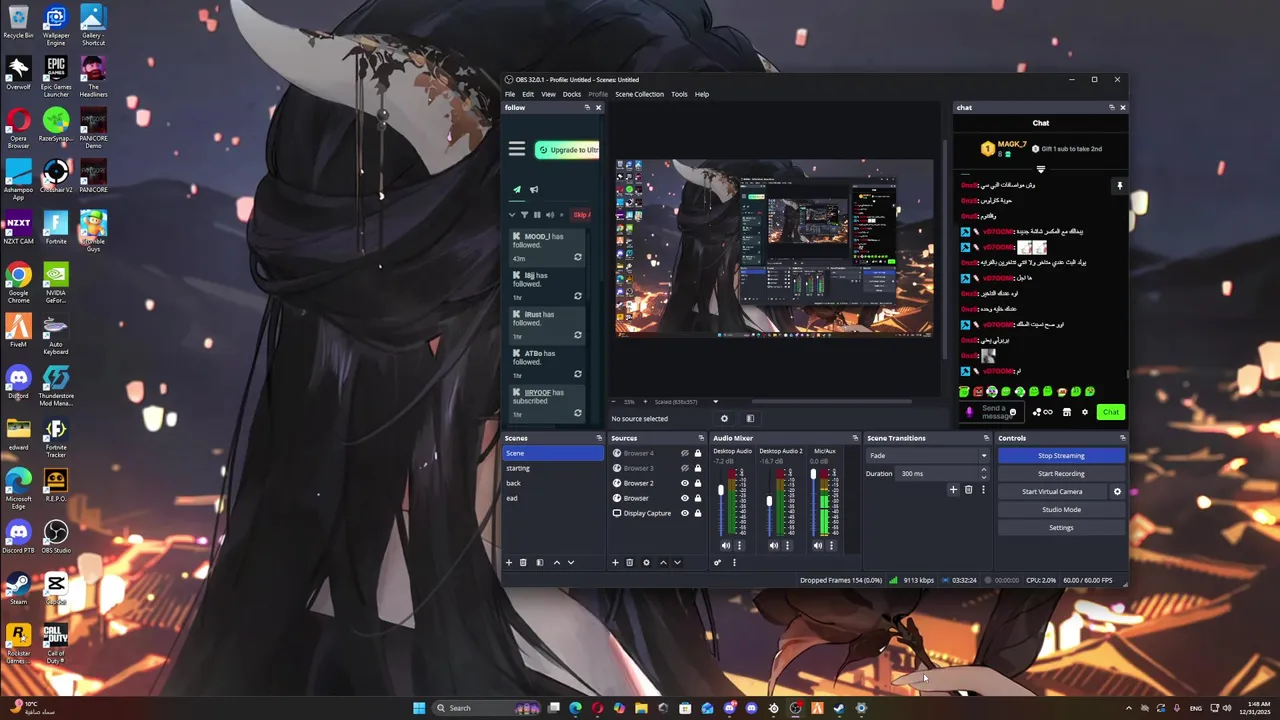This screenshot has height=720, width=1280.
Task: Hide the Browser 2 source
Action: point(685,483)
